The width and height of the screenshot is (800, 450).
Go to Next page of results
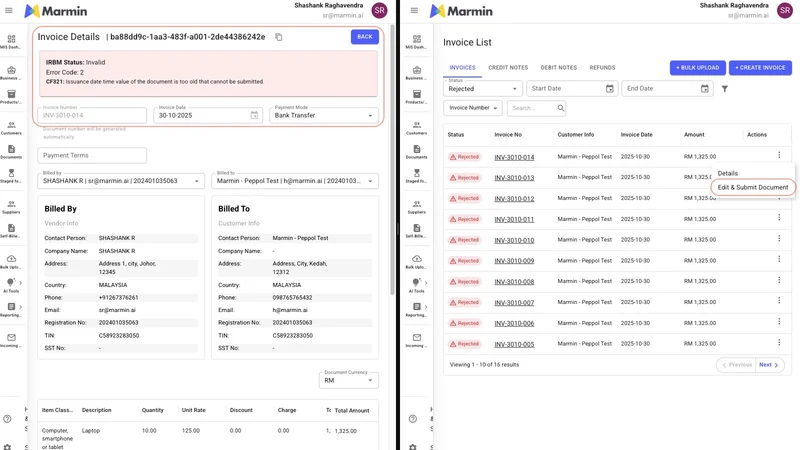tap(769, 365)
